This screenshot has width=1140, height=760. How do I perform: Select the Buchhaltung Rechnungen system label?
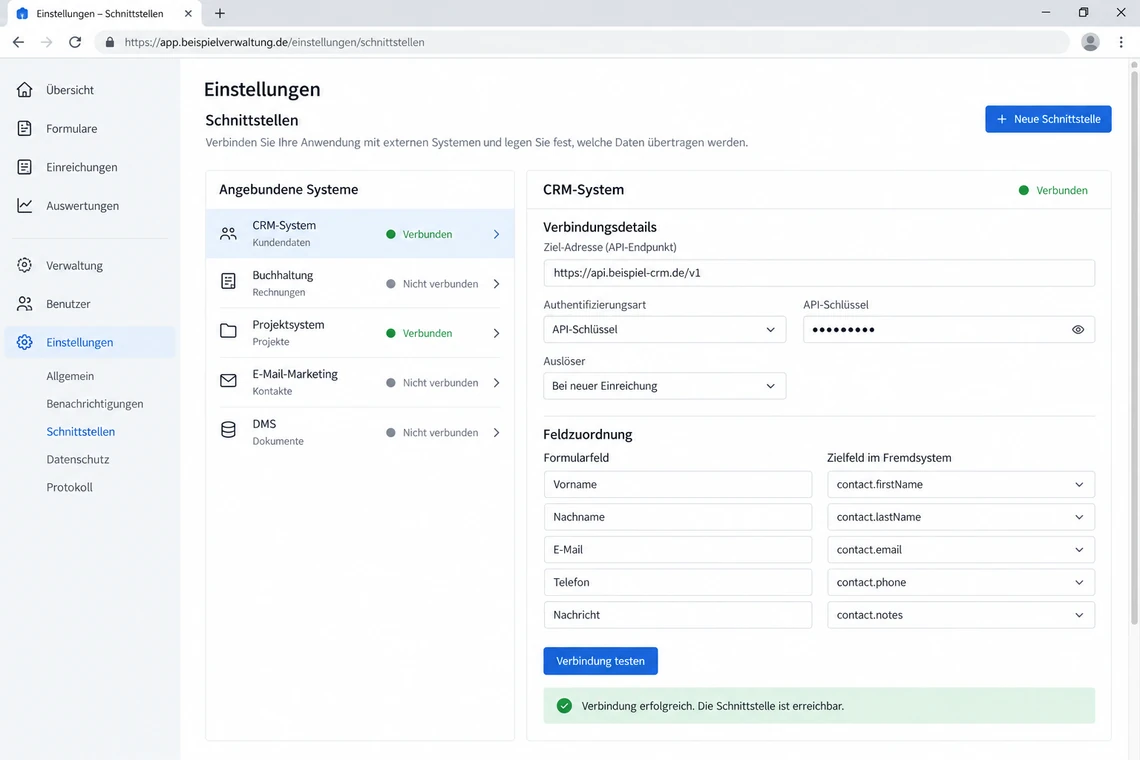283,283
